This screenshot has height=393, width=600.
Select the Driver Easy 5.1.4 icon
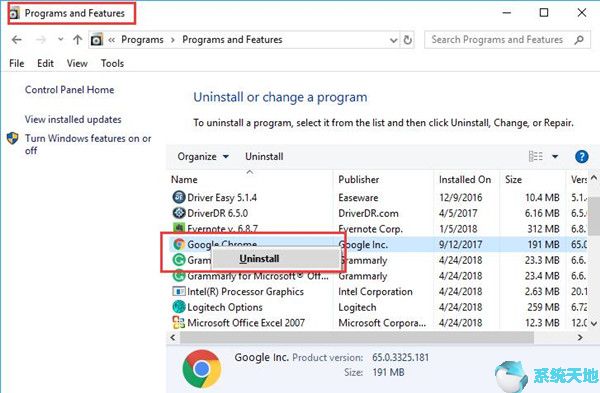pyautogui.click(x=179, y=197)
